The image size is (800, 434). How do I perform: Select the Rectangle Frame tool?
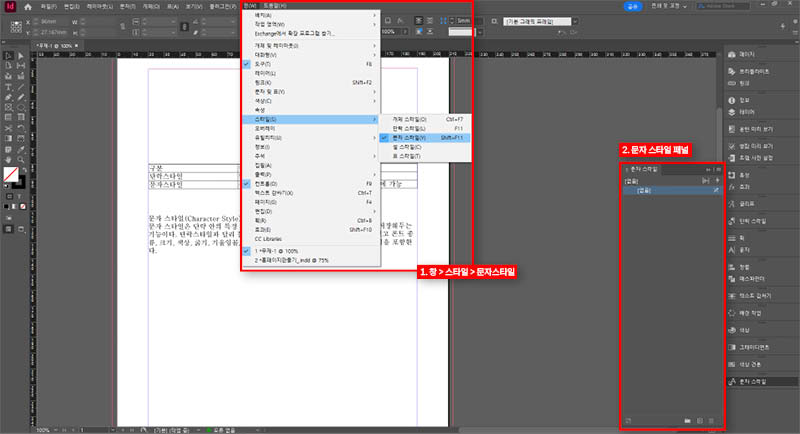point(9,108)
